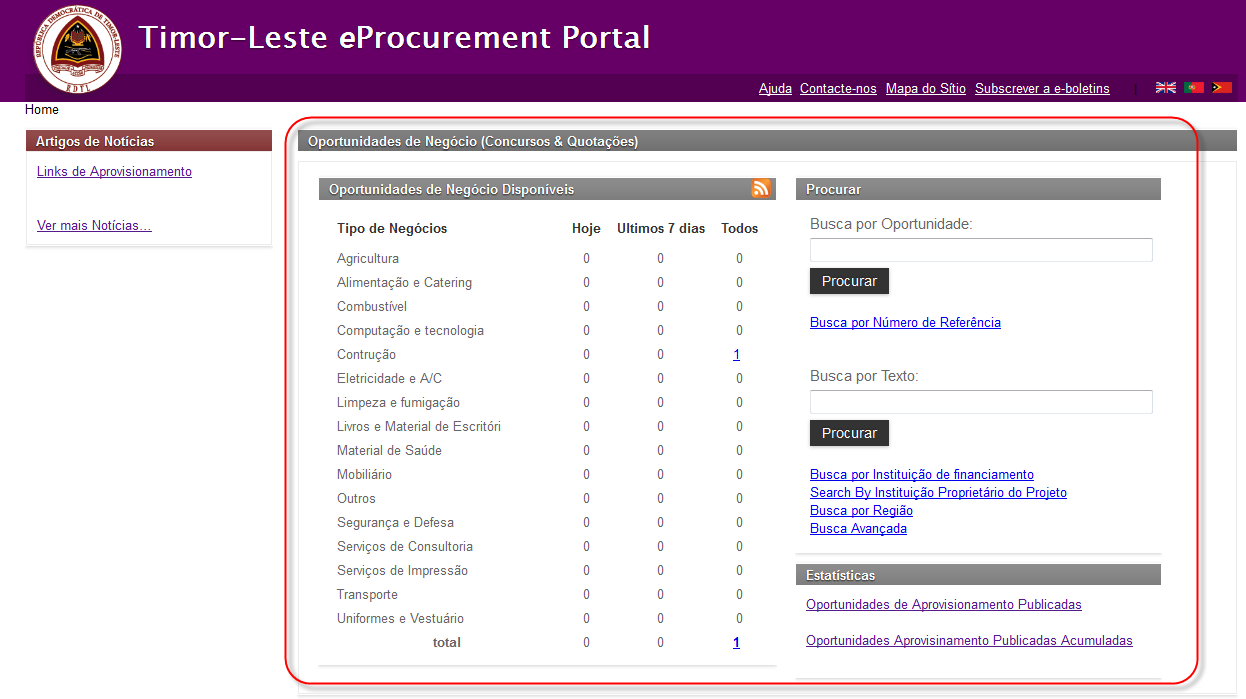Select the Portuguese flag language icon
This screenshot has height=699, width=1246.
(1193, 88)
